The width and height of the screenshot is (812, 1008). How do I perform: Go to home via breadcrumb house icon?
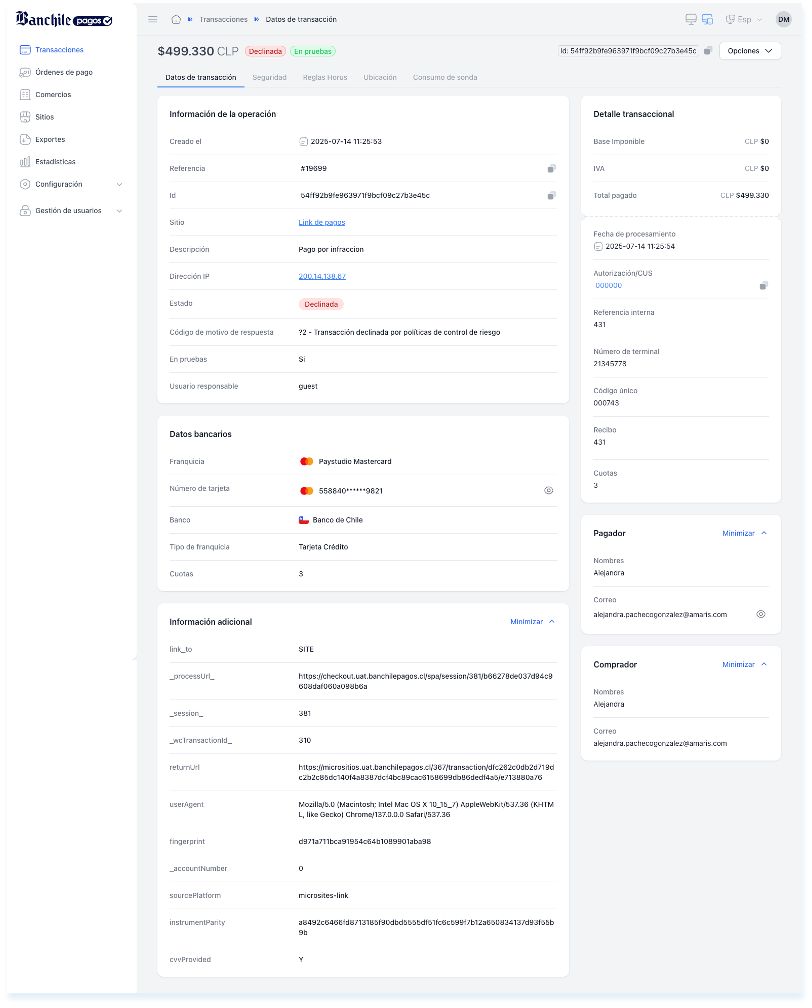point(176,19)
